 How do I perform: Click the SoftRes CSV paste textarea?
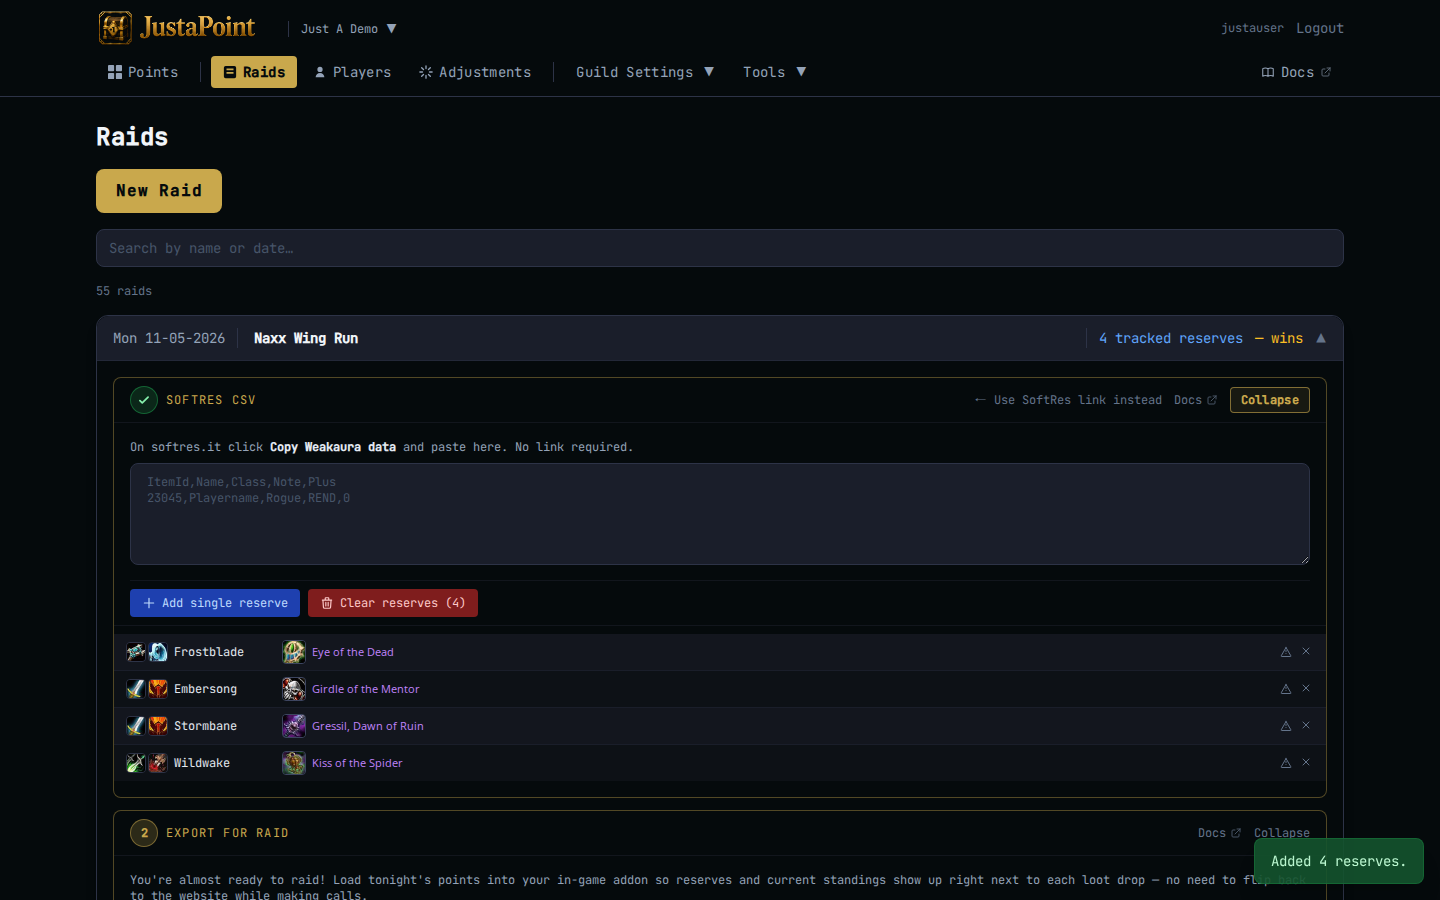(x=720, y=514)
